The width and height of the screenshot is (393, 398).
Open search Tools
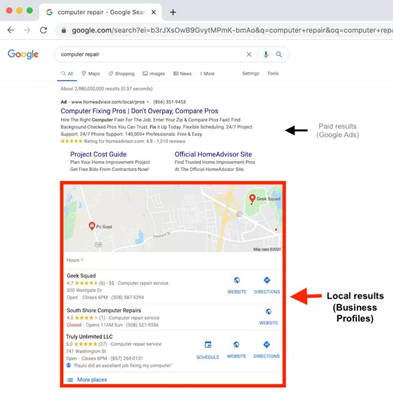tap(273, 73)
